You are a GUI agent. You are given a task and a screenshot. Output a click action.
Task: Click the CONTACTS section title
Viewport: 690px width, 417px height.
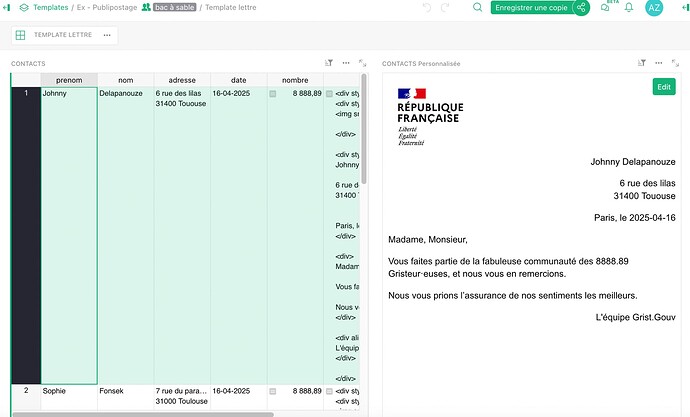tap(28, 64)
